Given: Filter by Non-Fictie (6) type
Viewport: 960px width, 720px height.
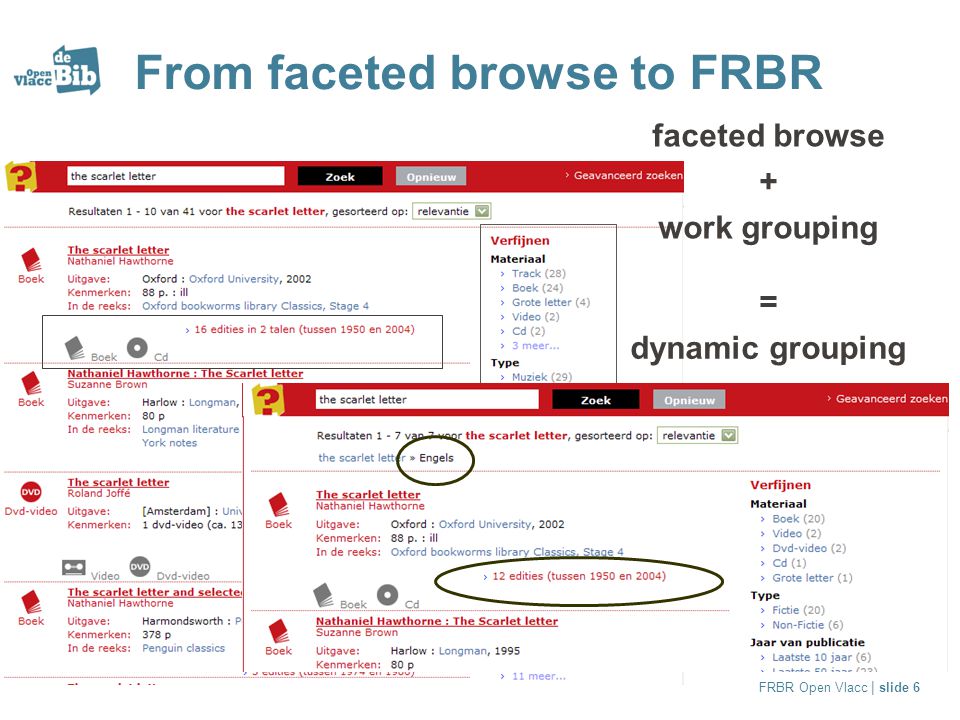Looking at the screenshot, I should pyautogui.click(x=808, y=624).
